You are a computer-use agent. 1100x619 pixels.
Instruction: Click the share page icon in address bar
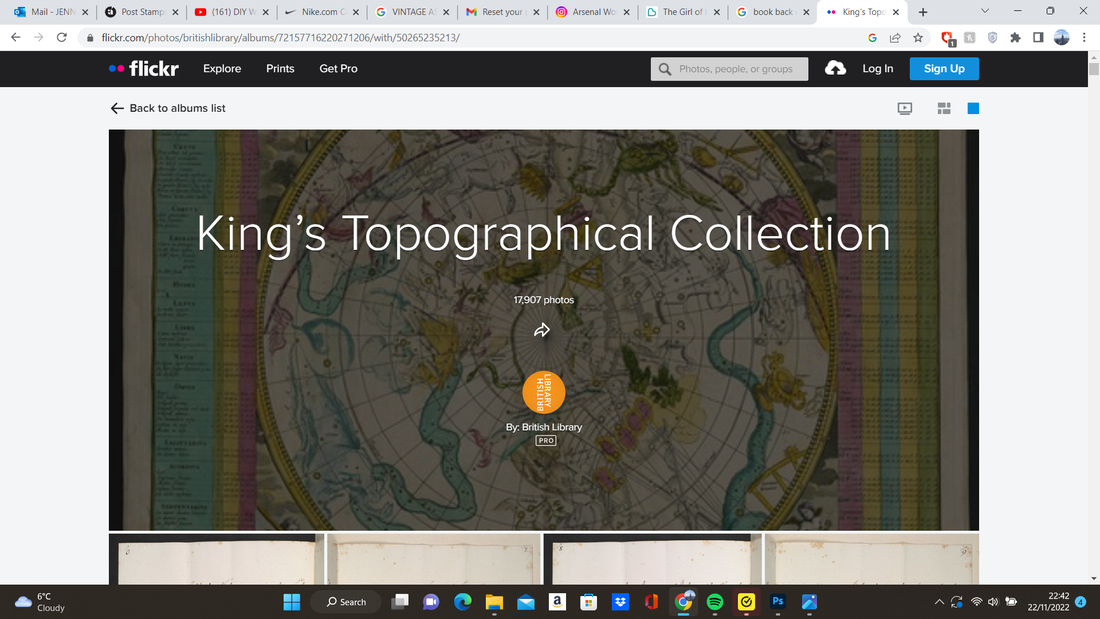(895, 38)
